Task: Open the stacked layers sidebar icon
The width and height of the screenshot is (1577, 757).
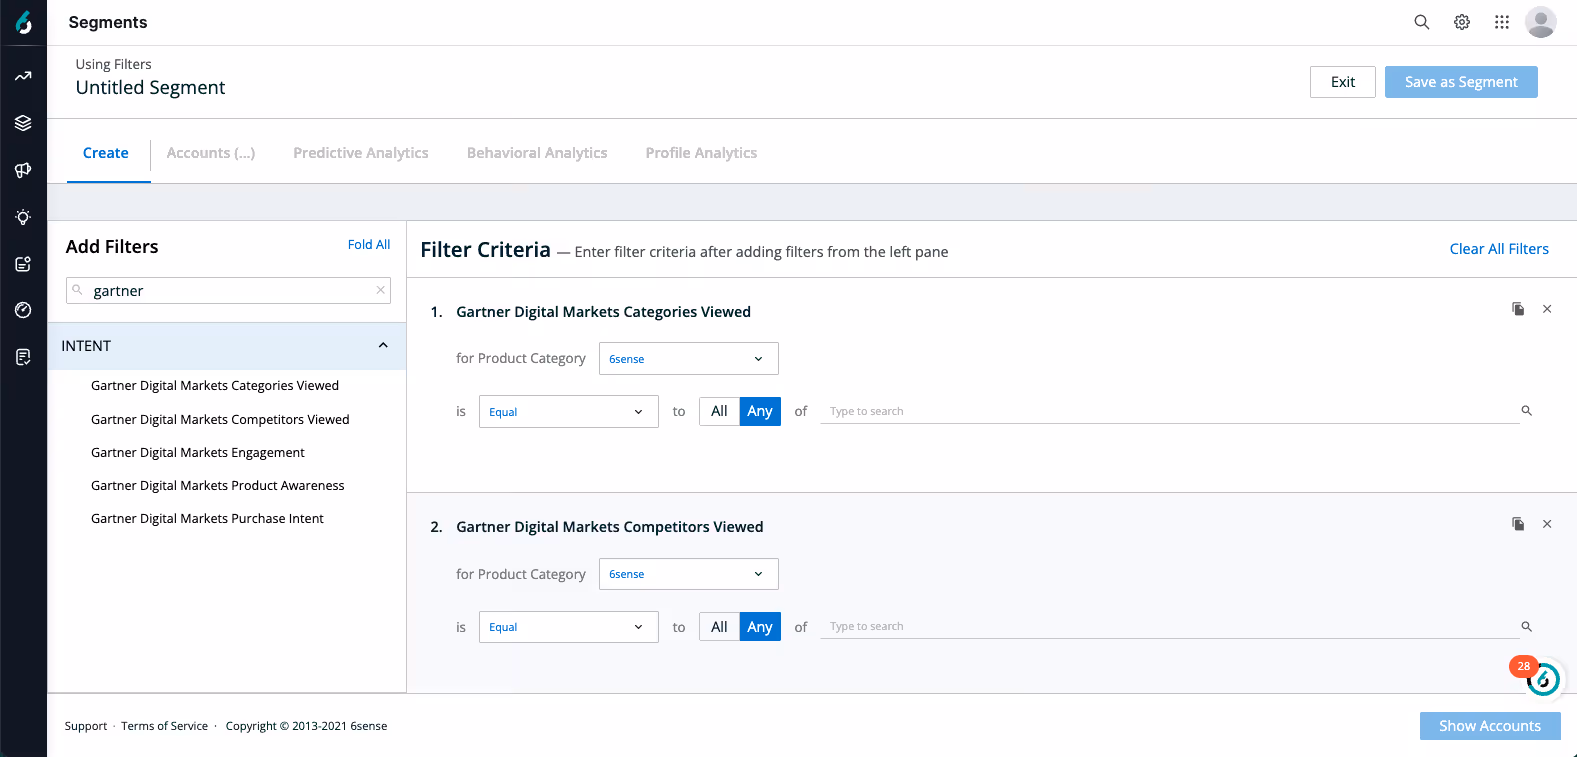Action: click(23, 123)
